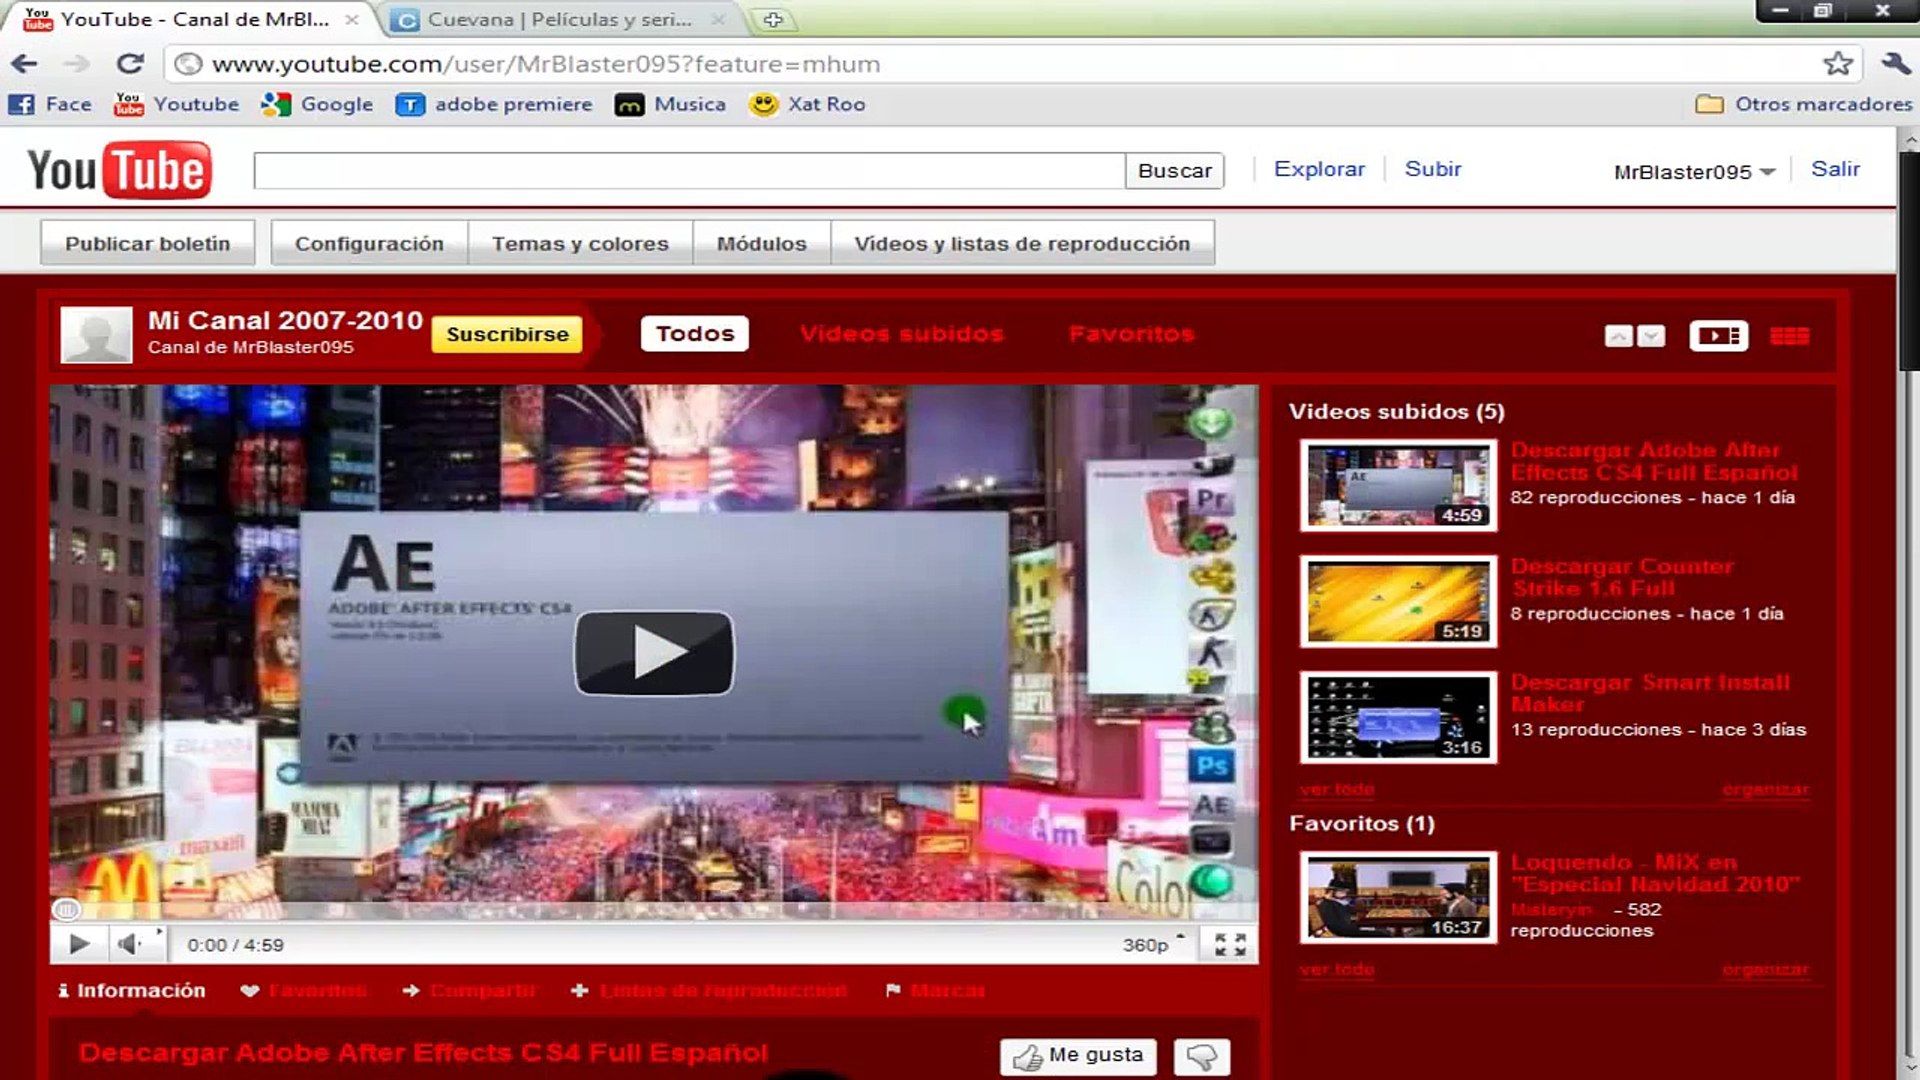The image size is (1920, 1080).
Task: Switch to the Cuevana browser tab
Action: click(x=558, y=19)
